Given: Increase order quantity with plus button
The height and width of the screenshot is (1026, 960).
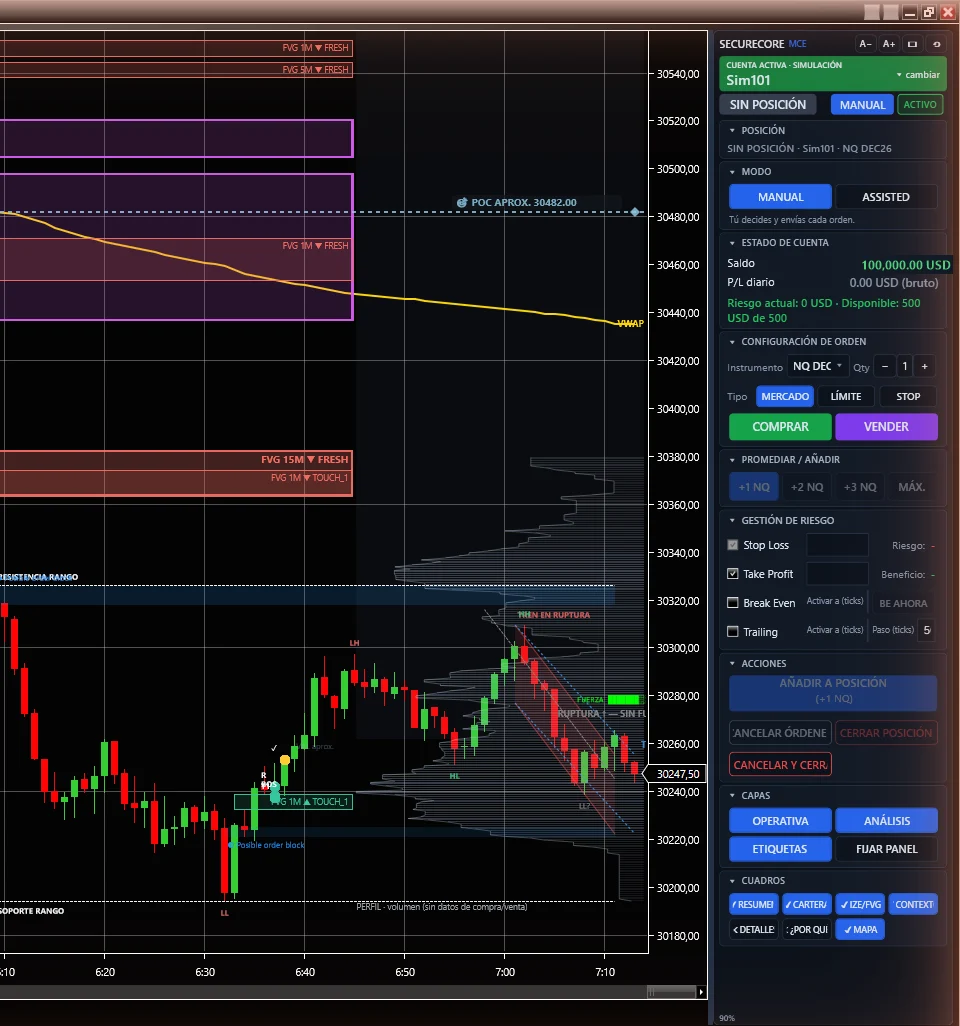Looking at the screenshot, I should coord(925,366).
